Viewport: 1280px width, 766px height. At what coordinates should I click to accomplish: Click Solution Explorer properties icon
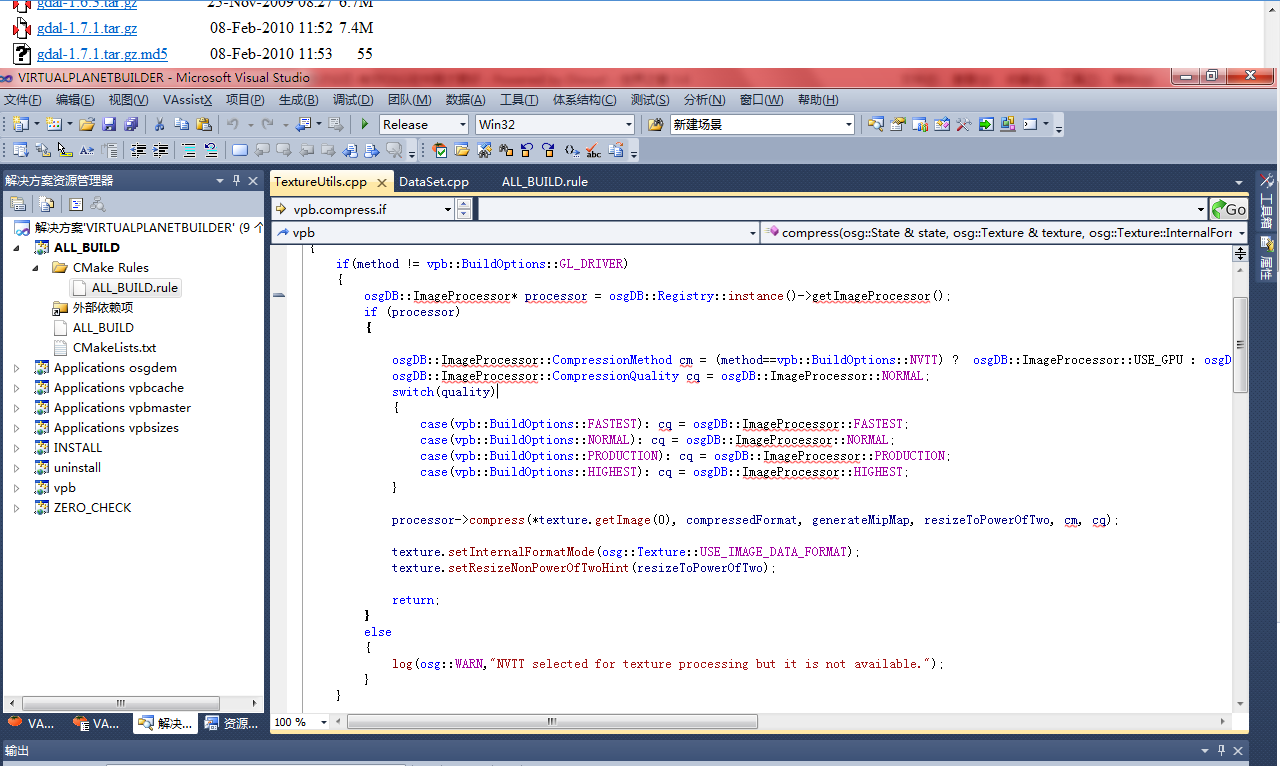(x=18, y=203)
